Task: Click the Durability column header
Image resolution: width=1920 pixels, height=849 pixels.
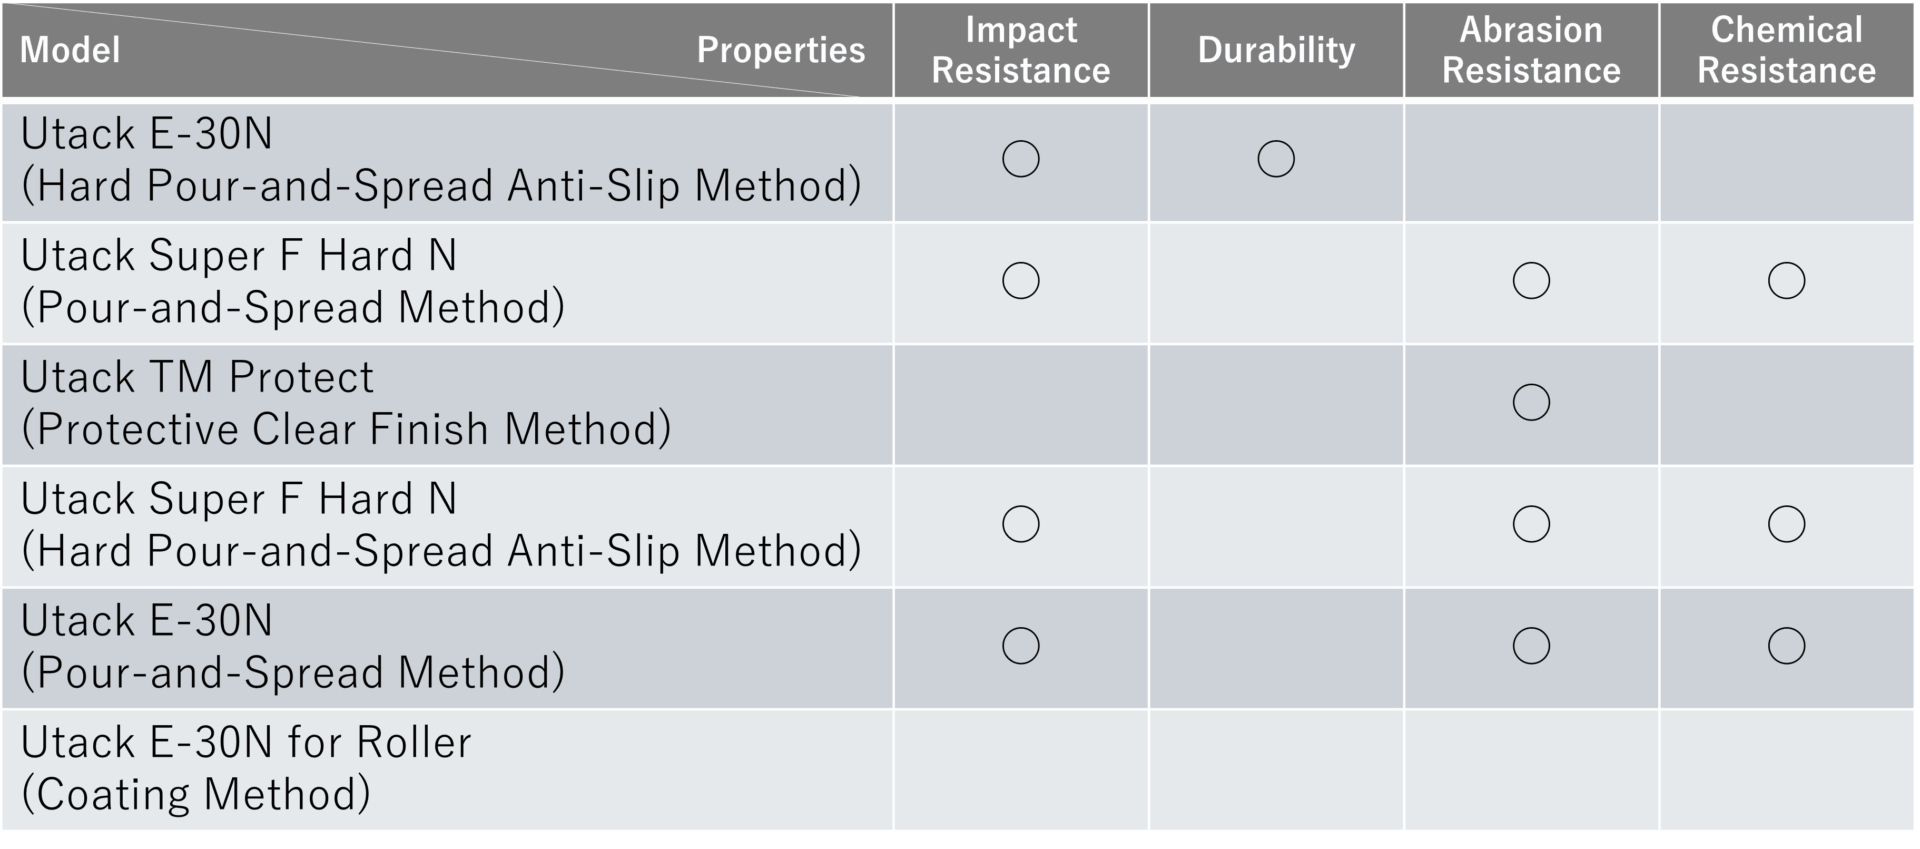Action: [1275, 50]
